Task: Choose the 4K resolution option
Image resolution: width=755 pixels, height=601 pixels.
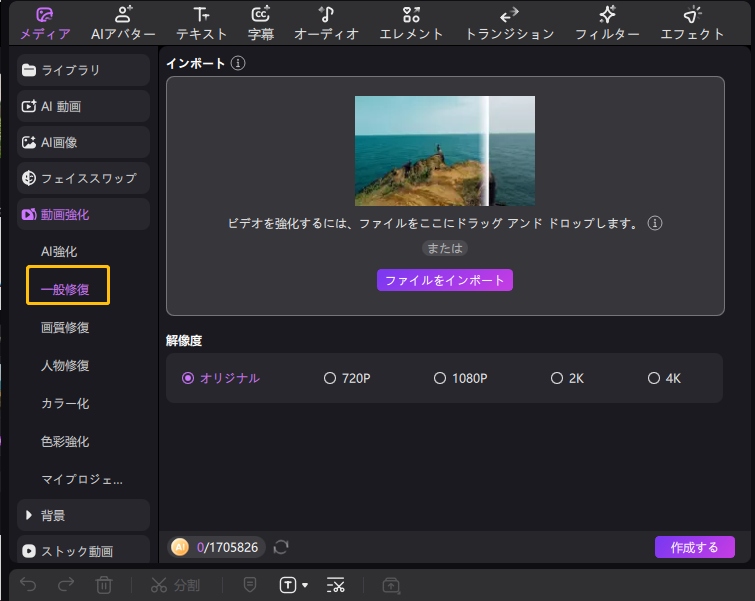Action: tap(654, 378)
